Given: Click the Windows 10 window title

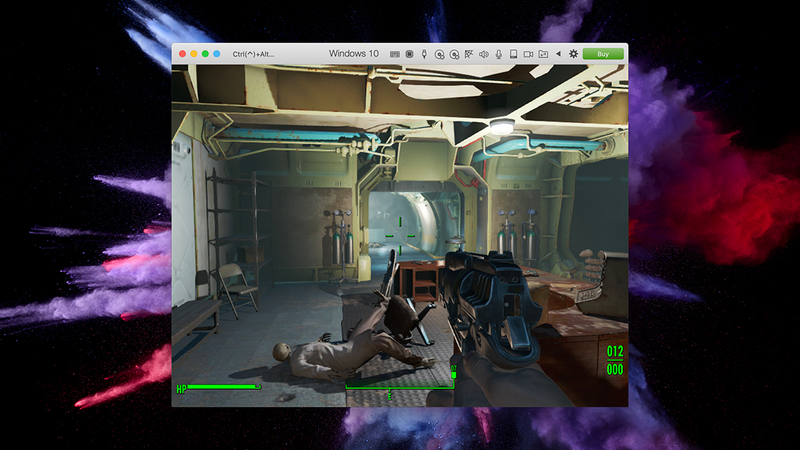Looking at the screenshot, I should click(354, 54).
